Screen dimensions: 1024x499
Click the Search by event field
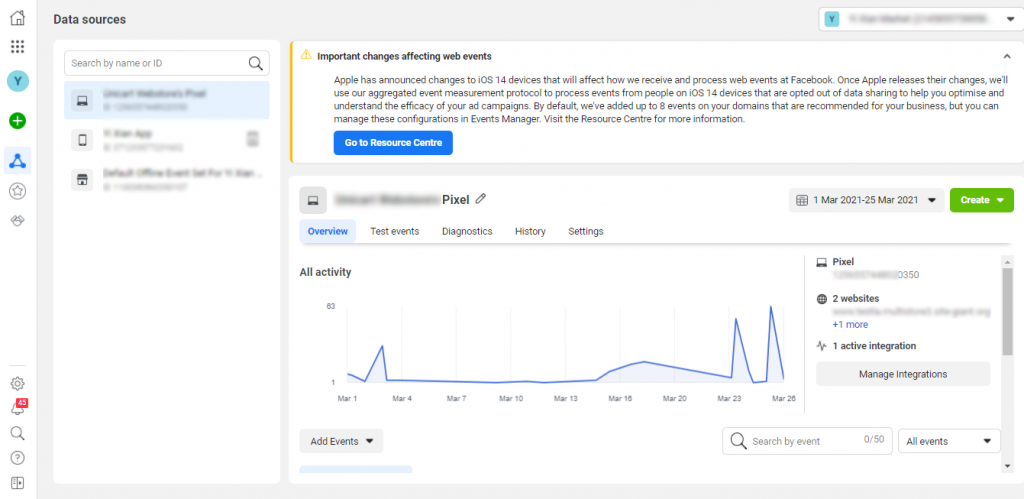807,441
